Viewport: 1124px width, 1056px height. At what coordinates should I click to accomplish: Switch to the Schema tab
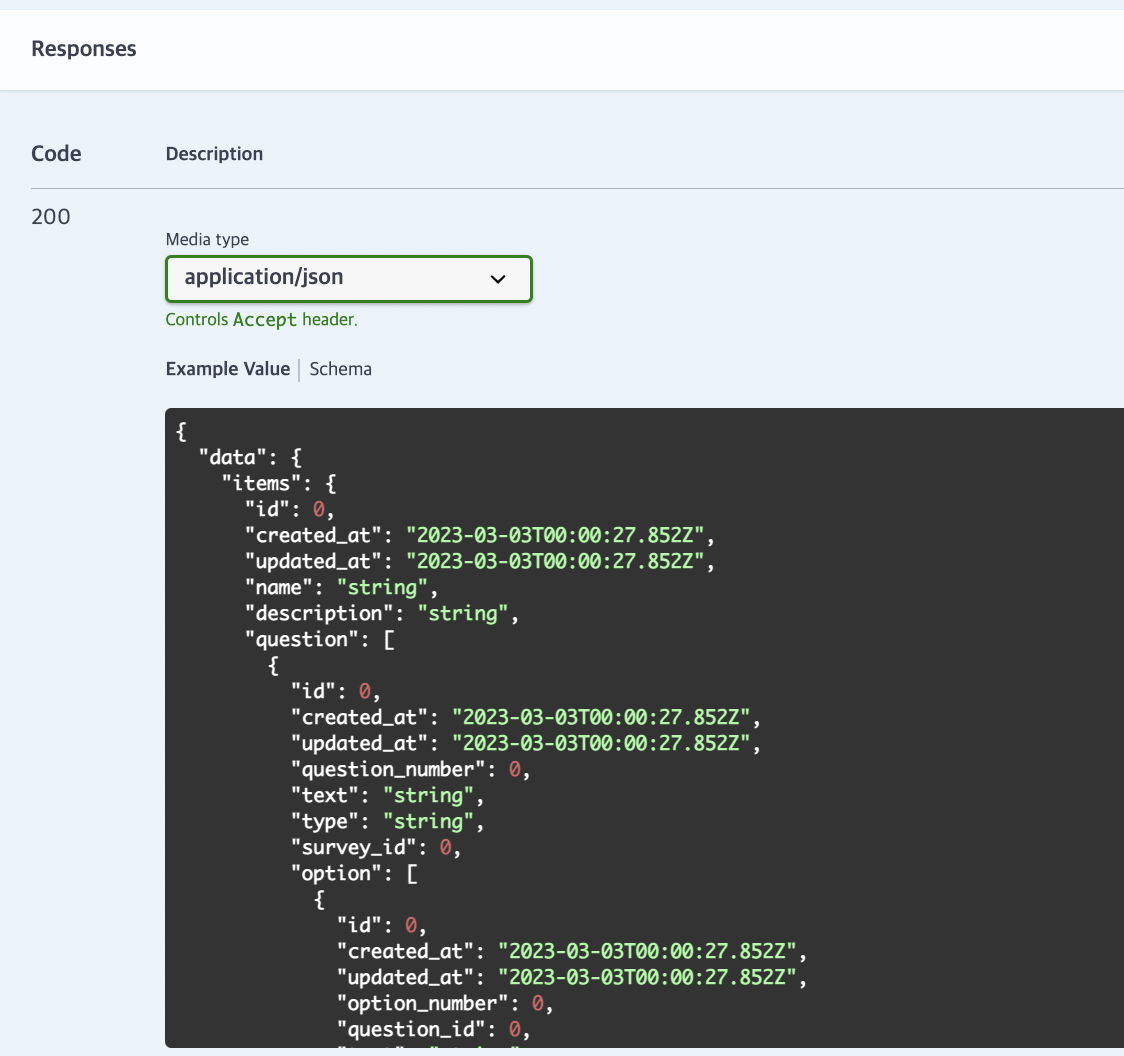click(x=340, y=369)
